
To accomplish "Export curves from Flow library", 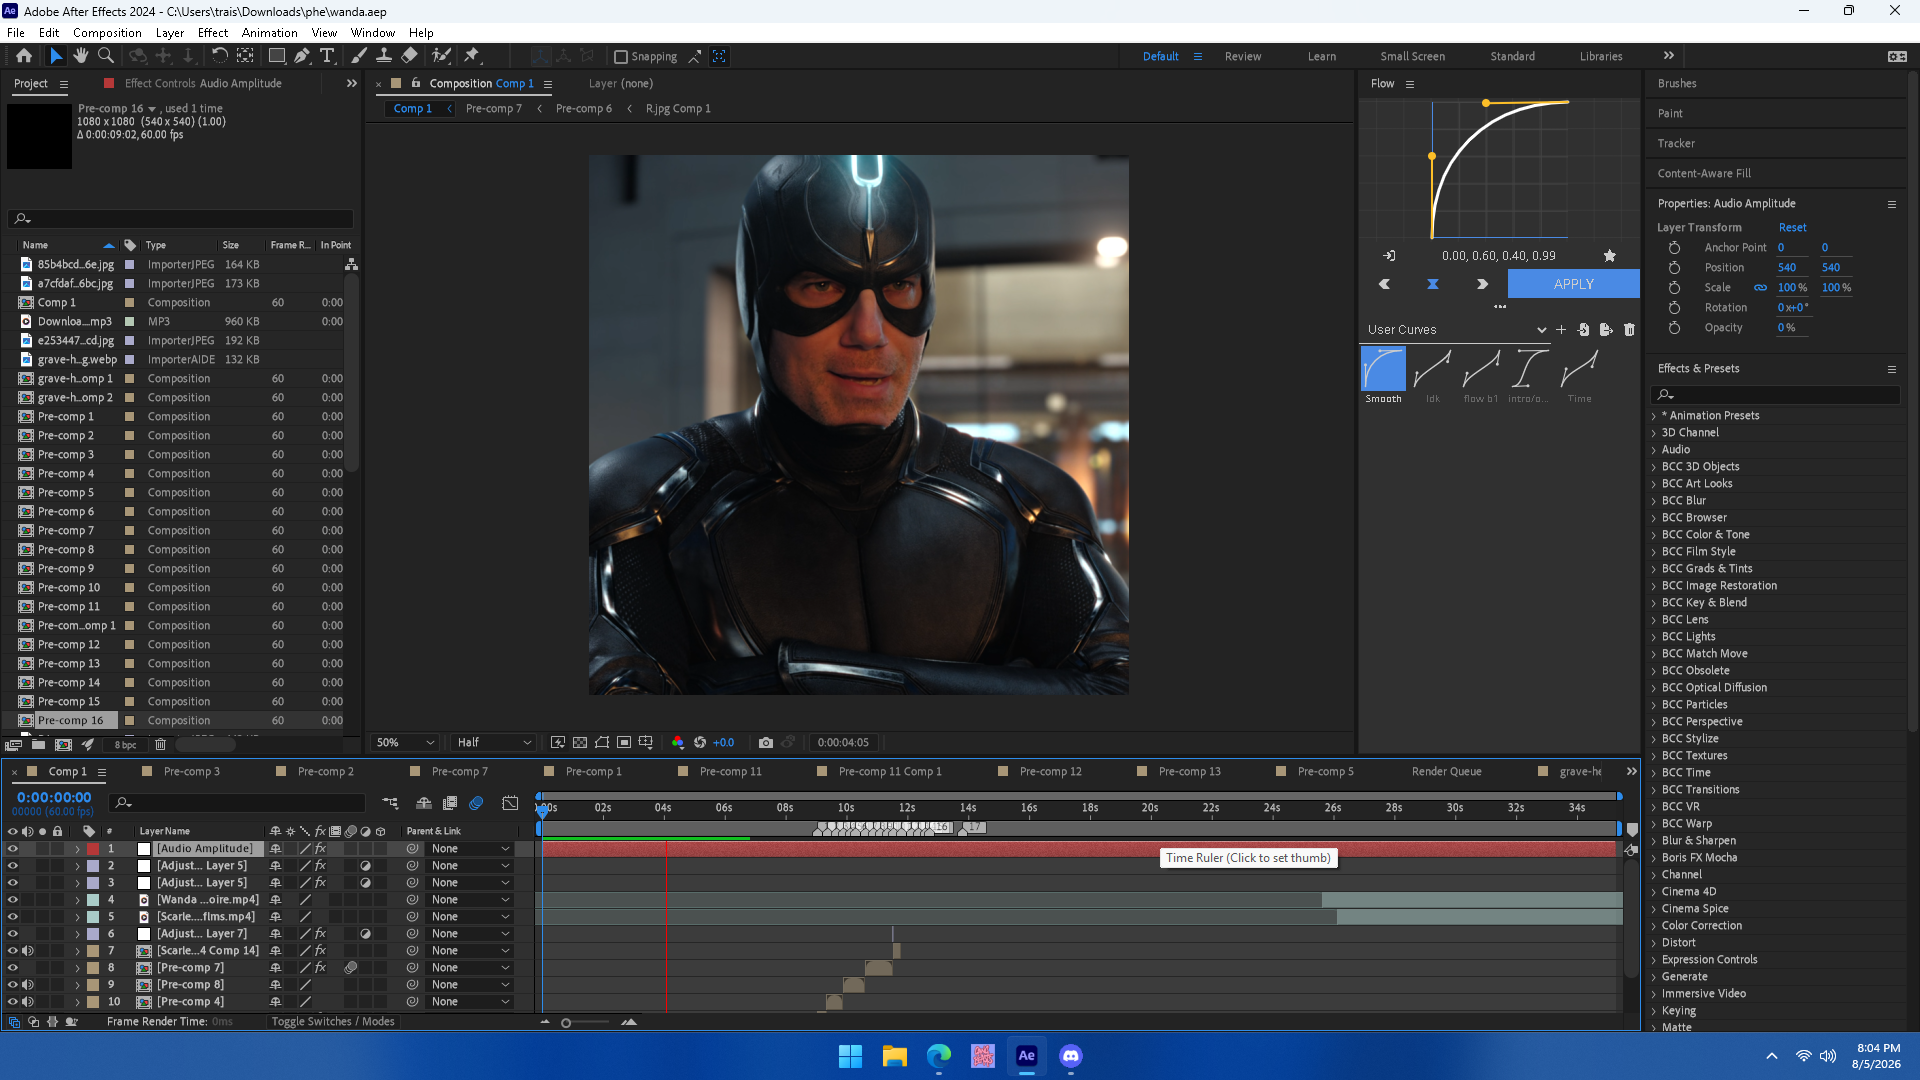I will [1606, 330].
